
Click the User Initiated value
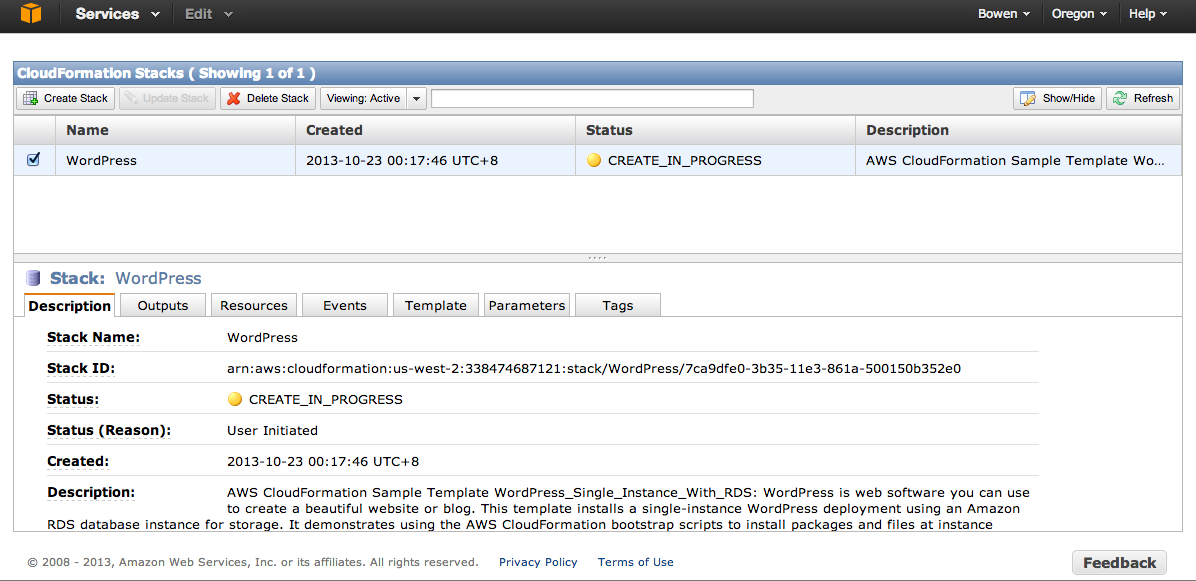pyautogui.click(x=272, y=431)
